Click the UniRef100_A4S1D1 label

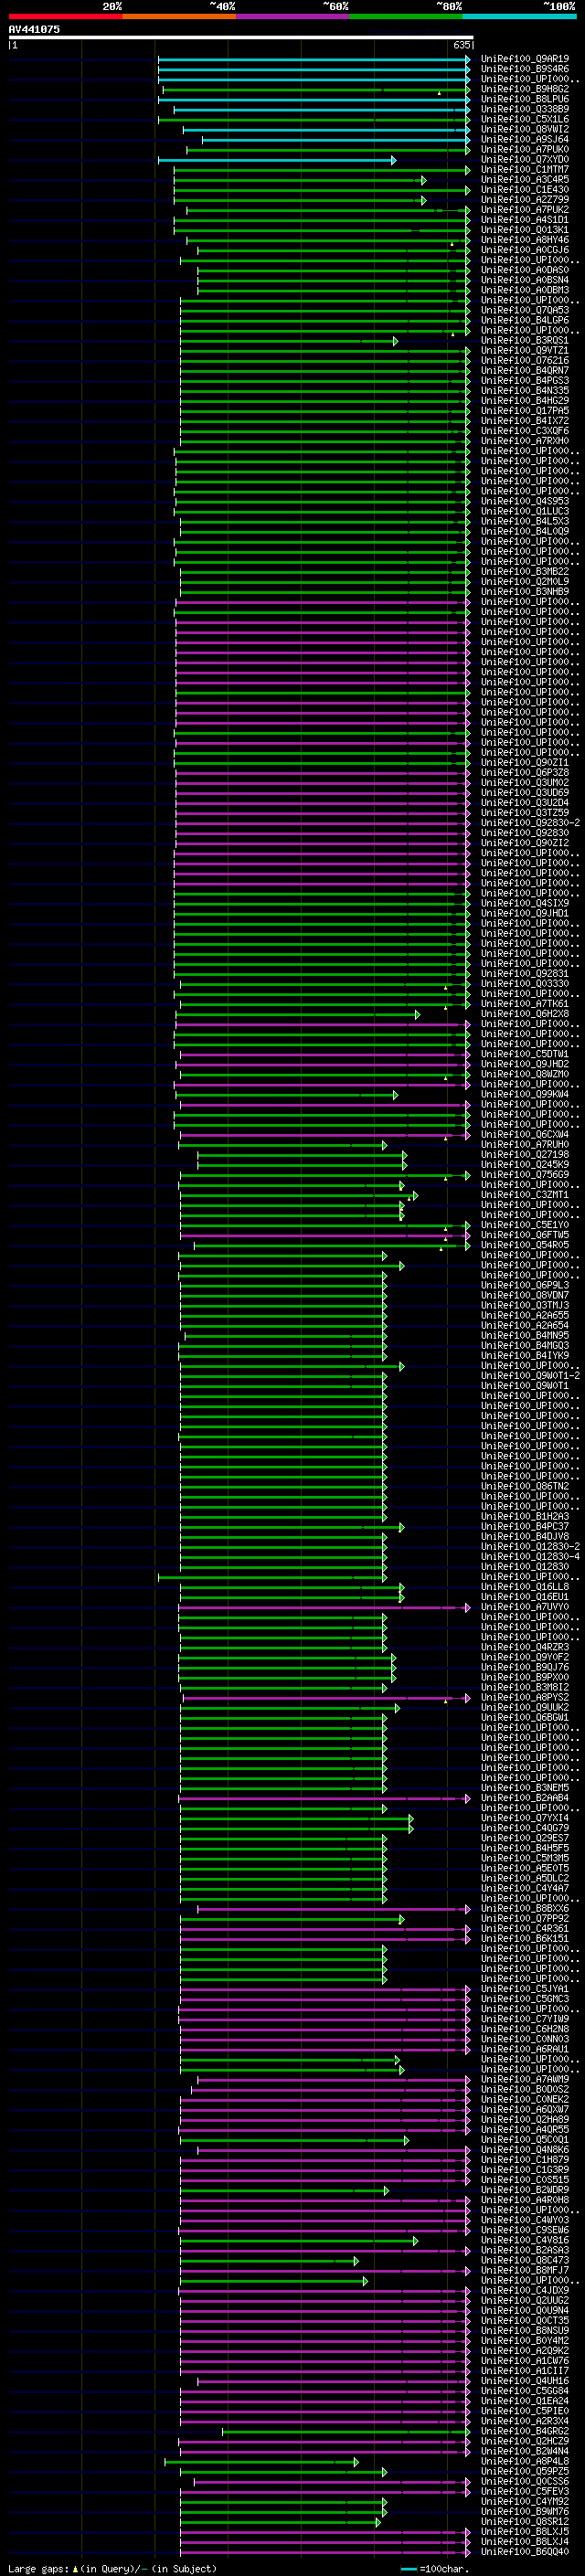coord(524,219)
